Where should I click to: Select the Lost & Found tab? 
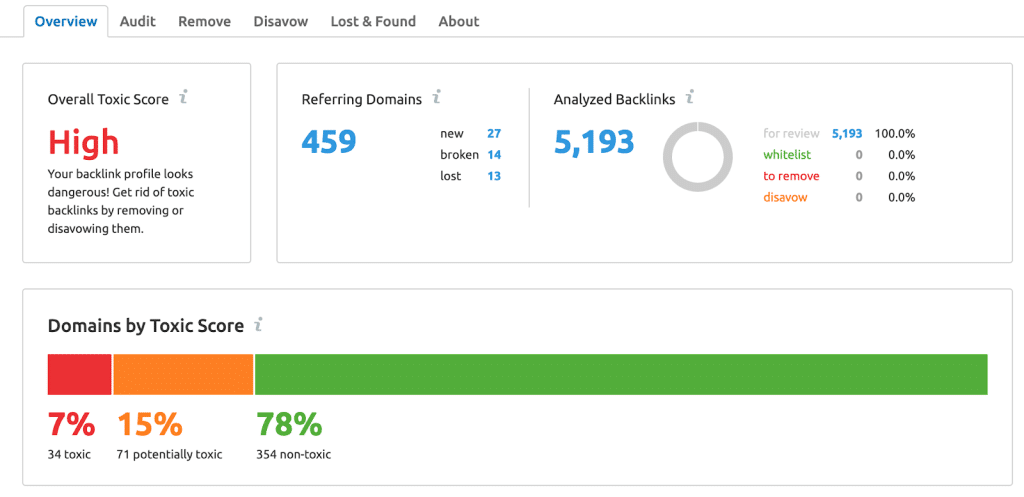click(x=373, y=22)
